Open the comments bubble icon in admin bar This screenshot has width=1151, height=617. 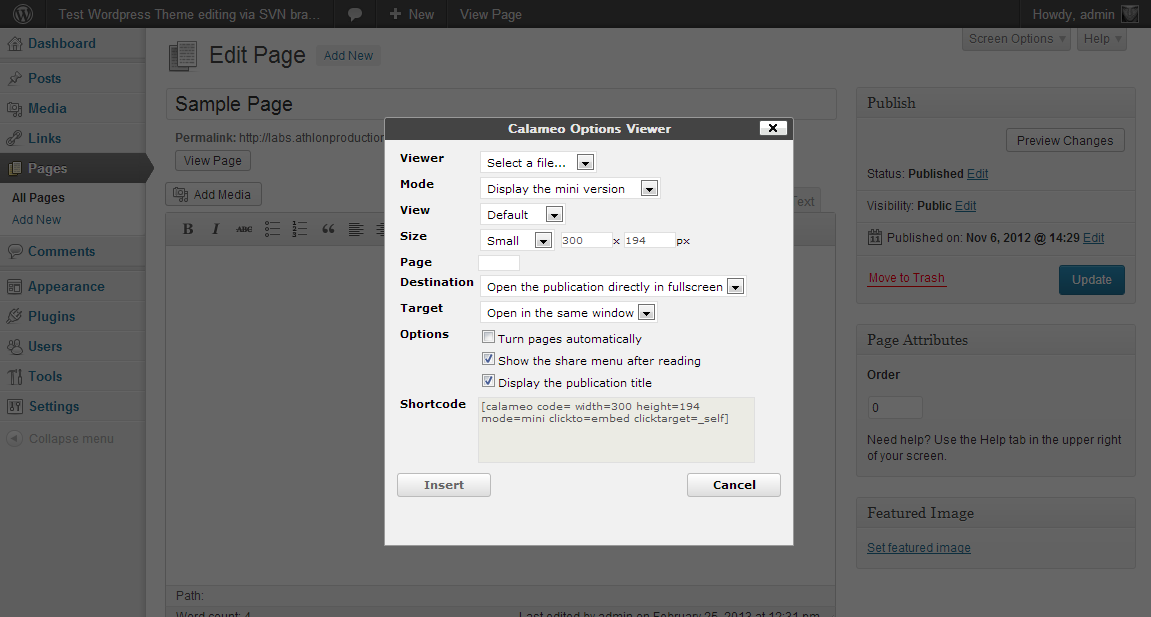tap(355, 14)
